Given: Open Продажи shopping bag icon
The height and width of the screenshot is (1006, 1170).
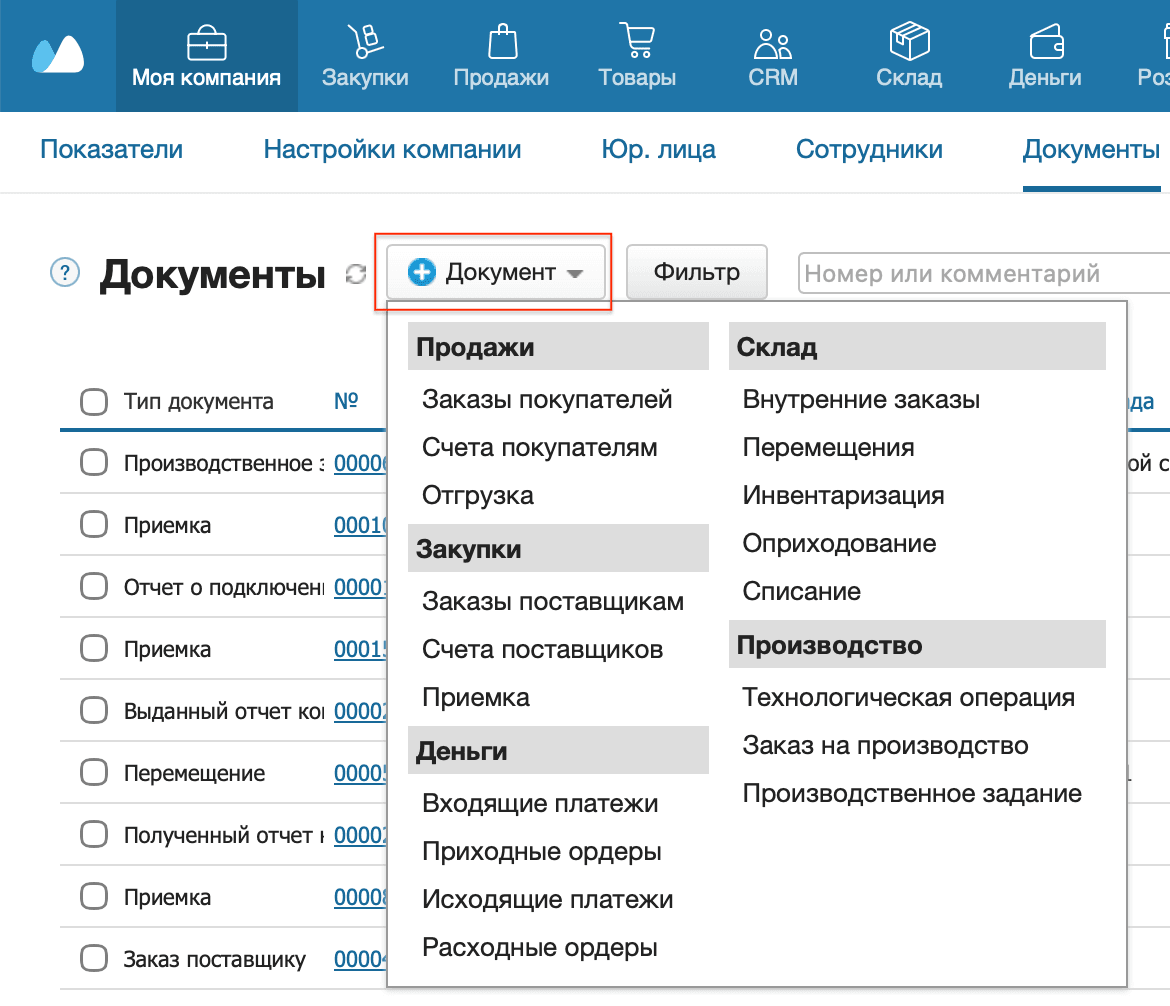Looking at the screenshot, I should tap(502, 41).
